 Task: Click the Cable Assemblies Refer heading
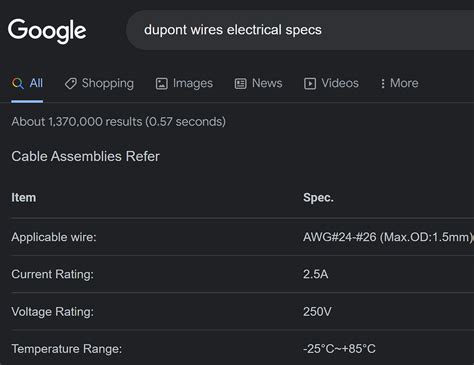(86, 156)
